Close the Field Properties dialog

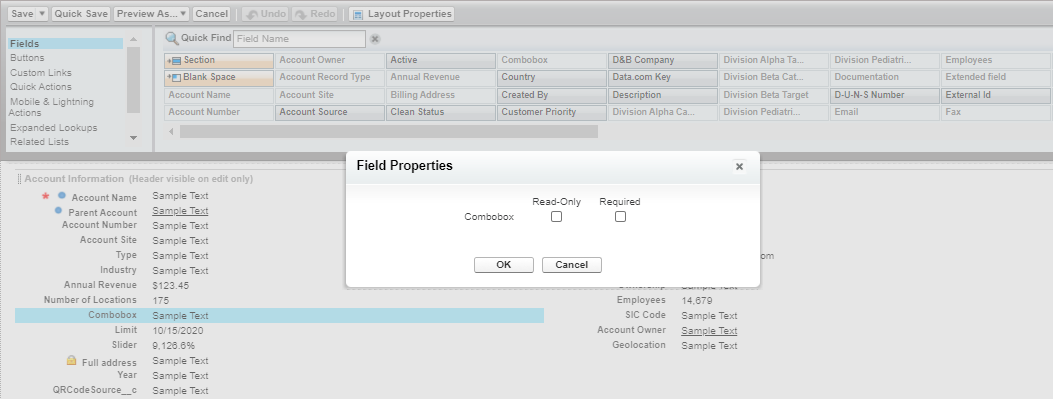[x=739, y=167]
